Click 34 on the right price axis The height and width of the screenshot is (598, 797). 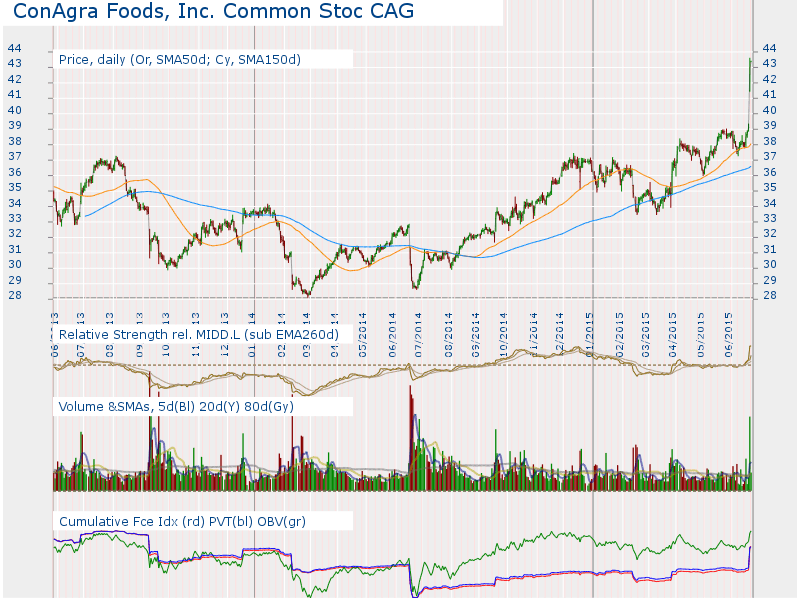coord(770,203)
